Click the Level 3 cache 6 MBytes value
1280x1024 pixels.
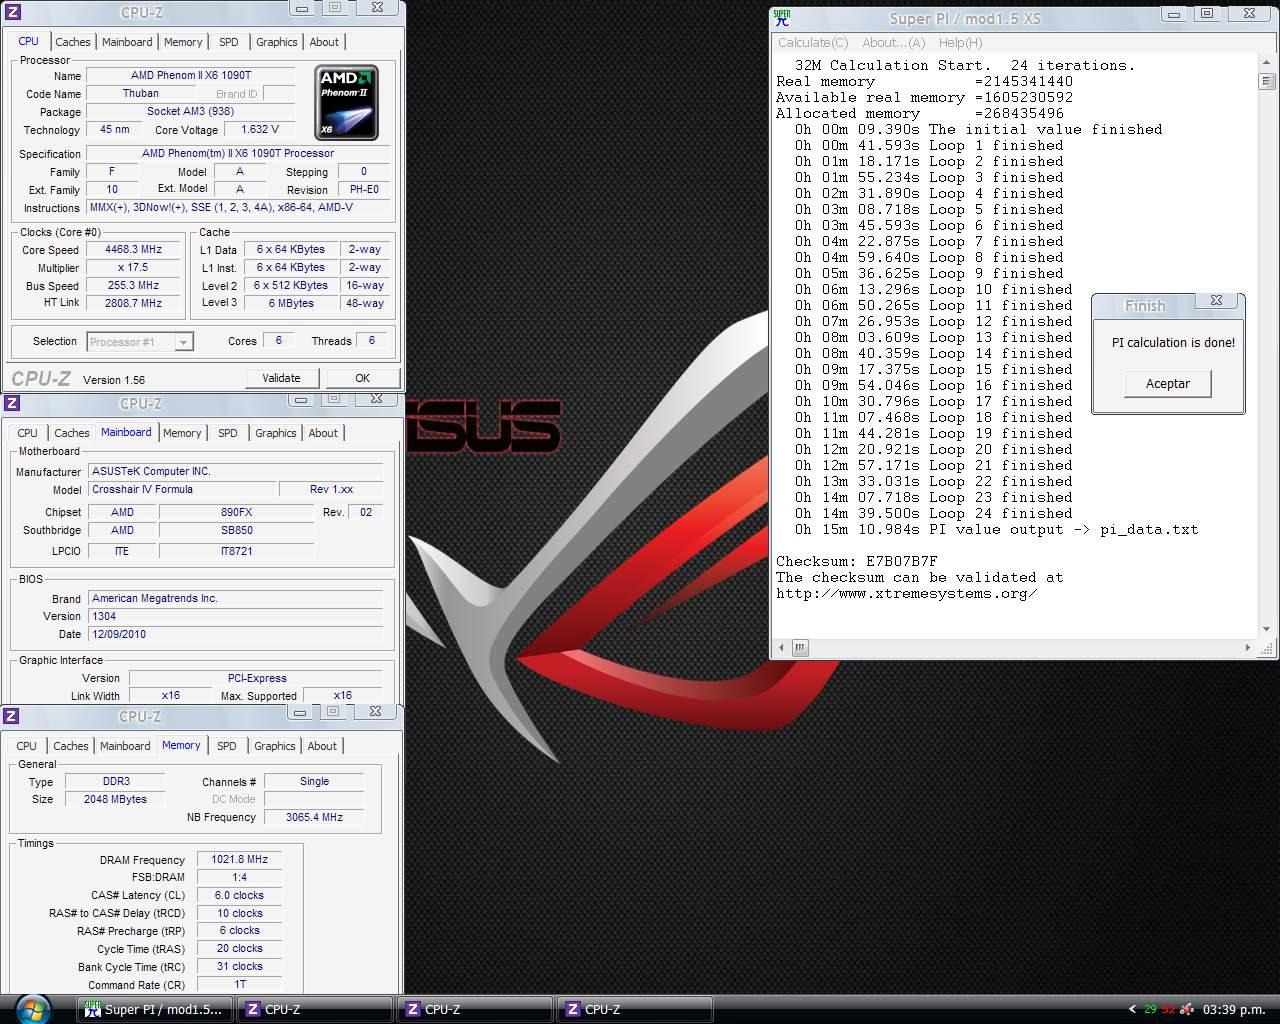[291, 303]
